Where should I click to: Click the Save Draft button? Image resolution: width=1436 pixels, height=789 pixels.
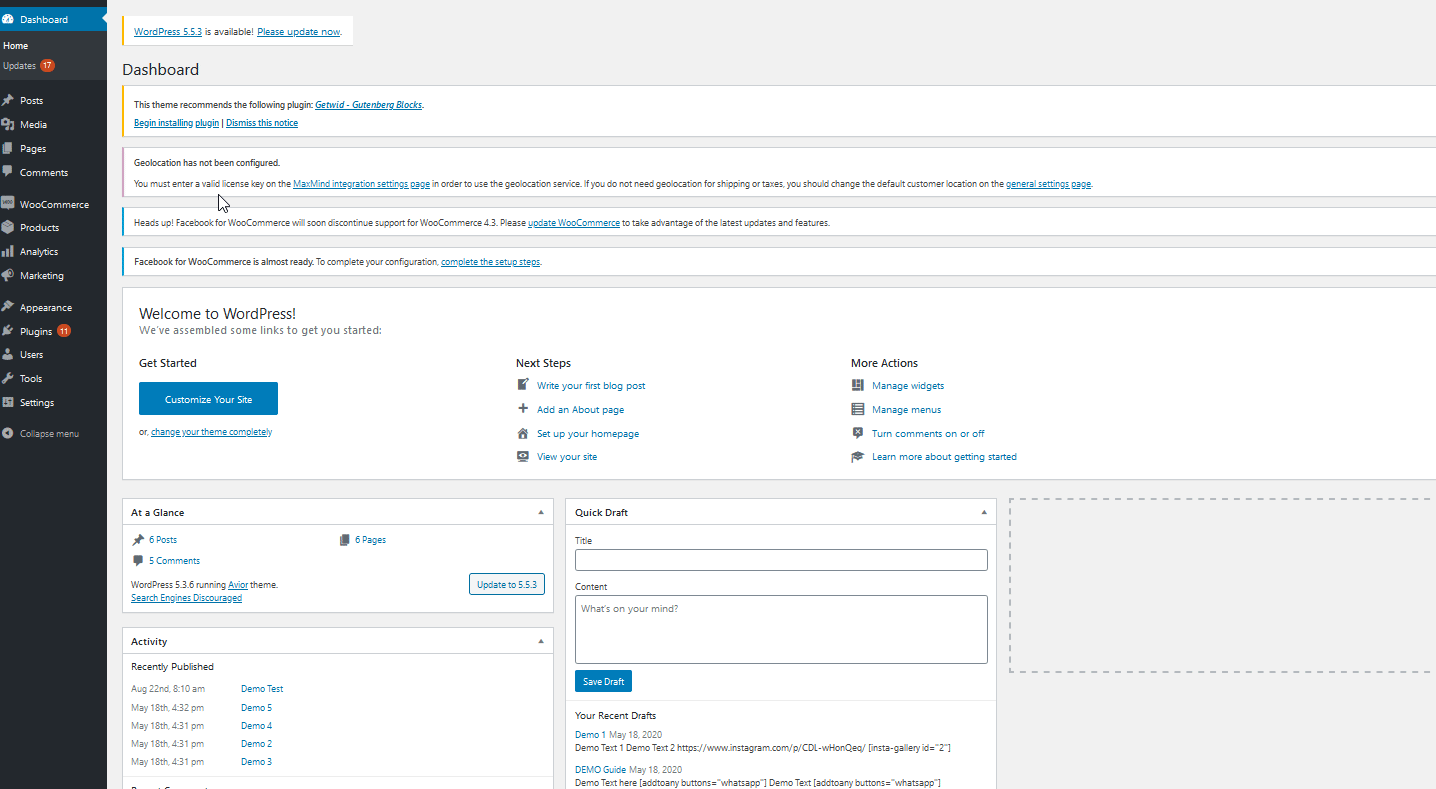(x=603, y=681)
